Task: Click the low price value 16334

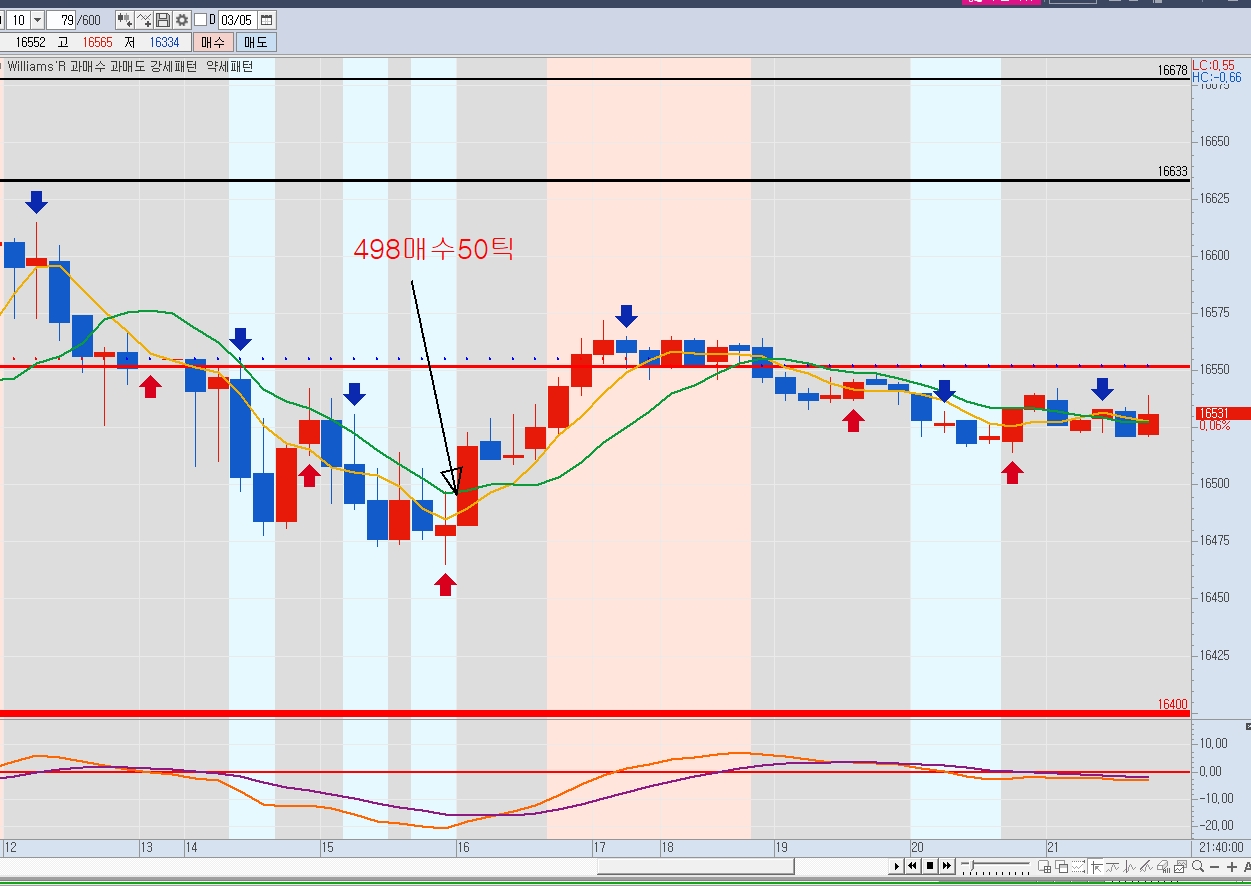Action: [164, 42]
